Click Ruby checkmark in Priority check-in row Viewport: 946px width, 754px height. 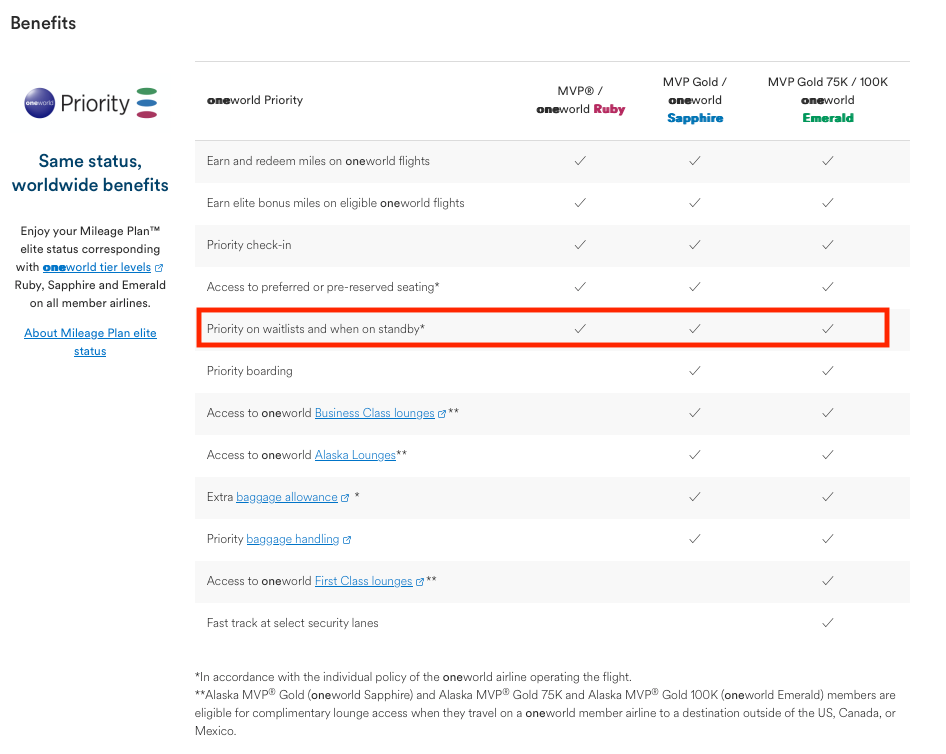(x=580, y=245)
